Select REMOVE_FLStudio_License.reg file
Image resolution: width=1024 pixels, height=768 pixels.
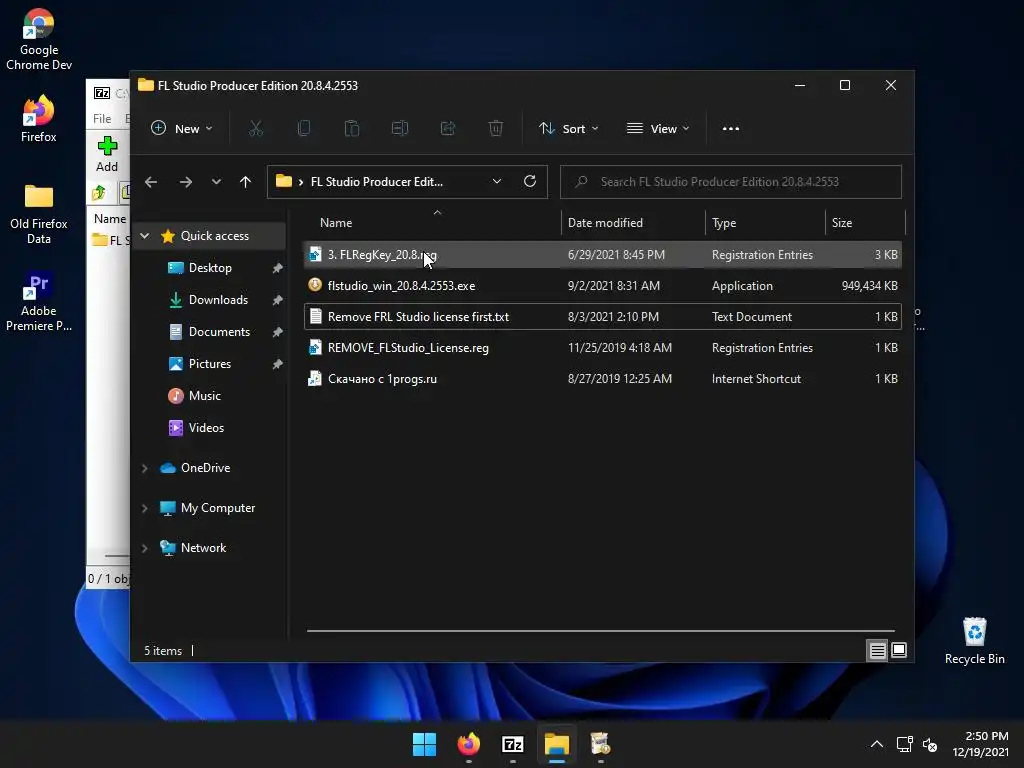[603, 347]
